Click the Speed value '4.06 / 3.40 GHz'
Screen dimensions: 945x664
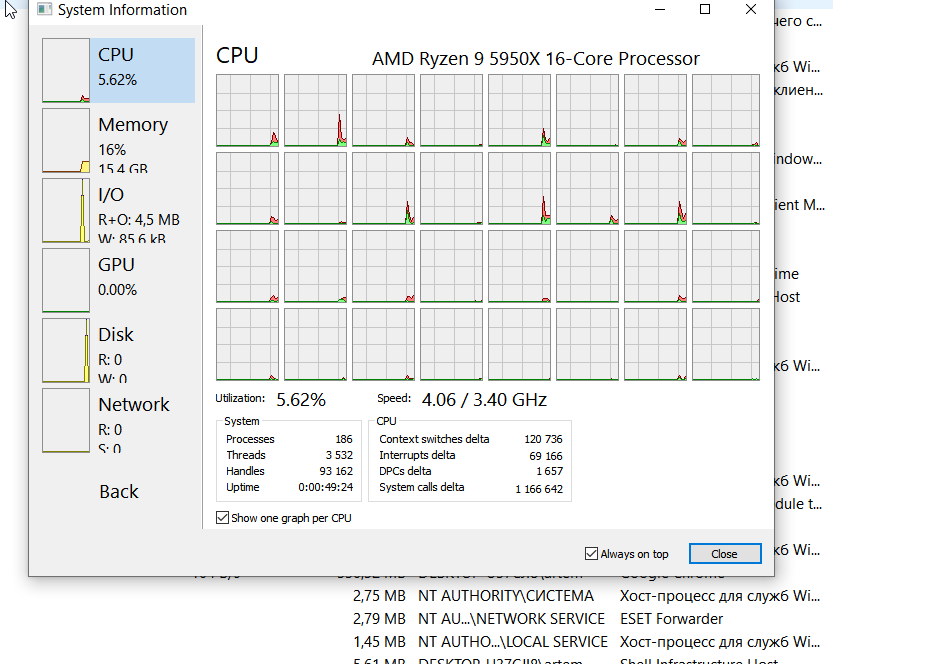point(484,399)
